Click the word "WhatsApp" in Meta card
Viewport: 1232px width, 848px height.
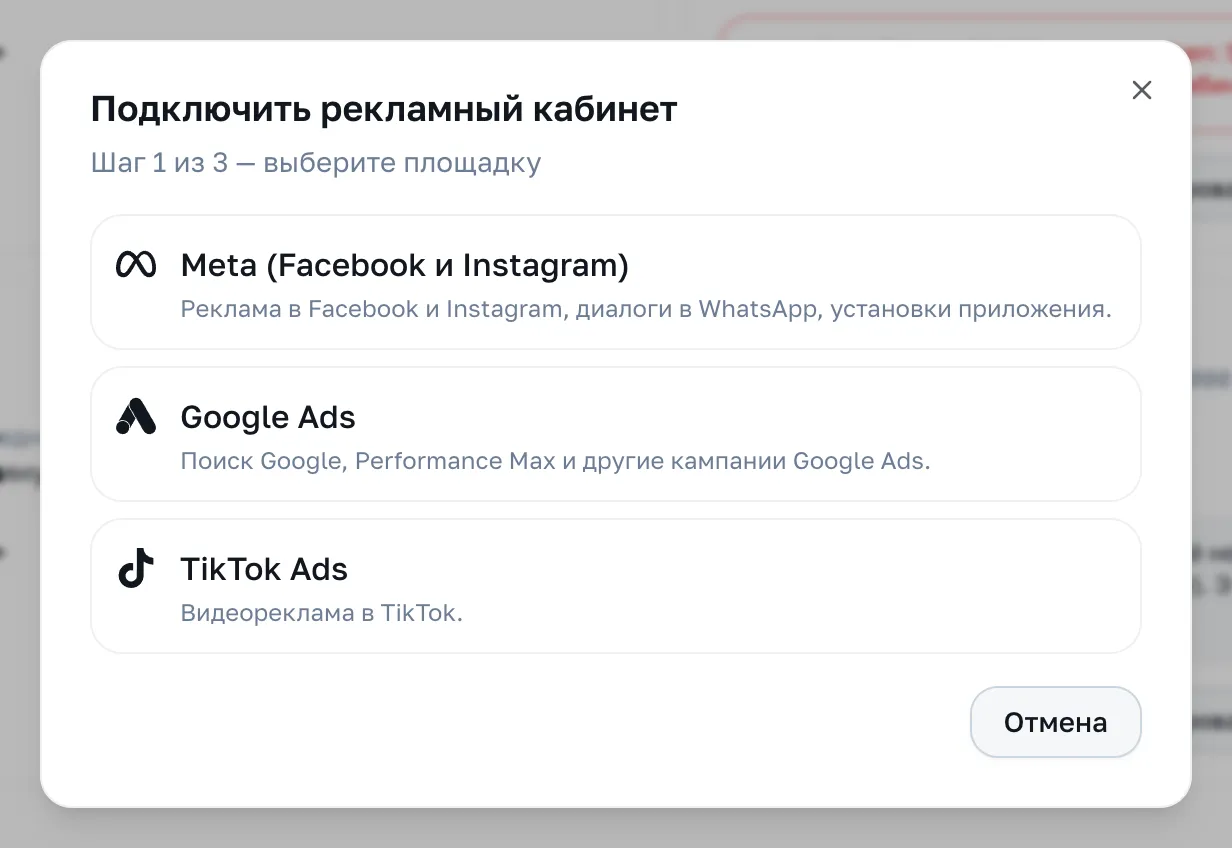[757, 309]
